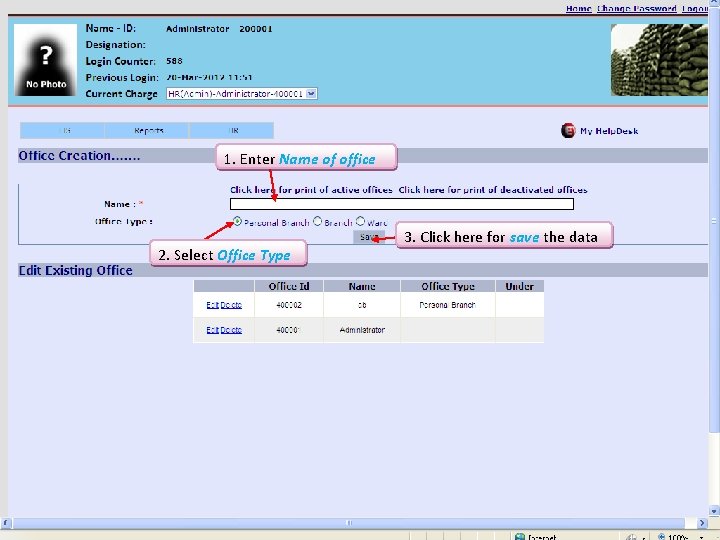Click the Under column header

click(x=519, y=287)
